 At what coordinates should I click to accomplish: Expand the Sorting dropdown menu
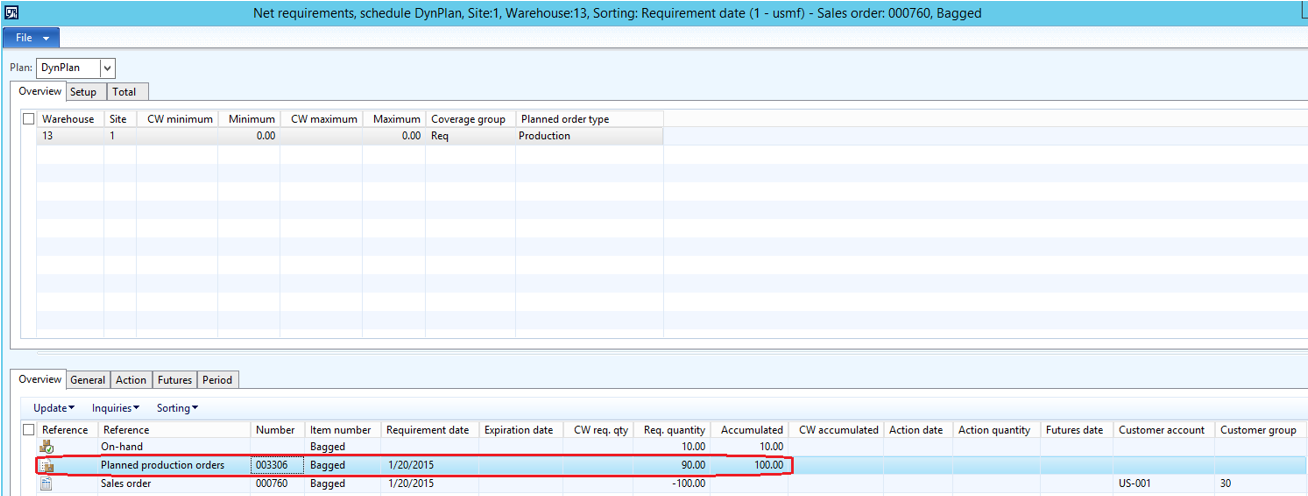177,408
